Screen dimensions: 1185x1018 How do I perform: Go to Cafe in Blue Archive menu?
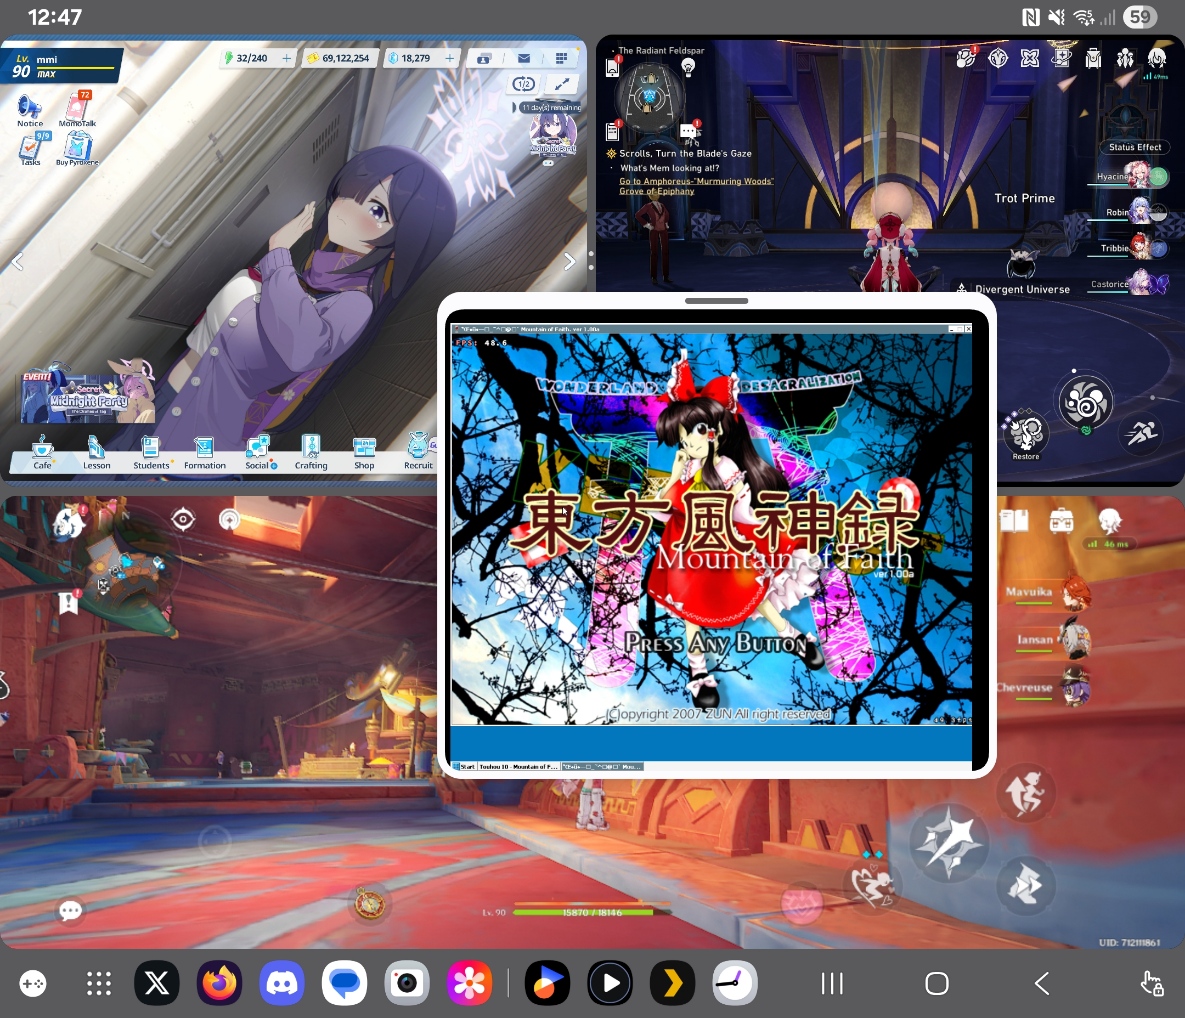click(x=42, y=453)
